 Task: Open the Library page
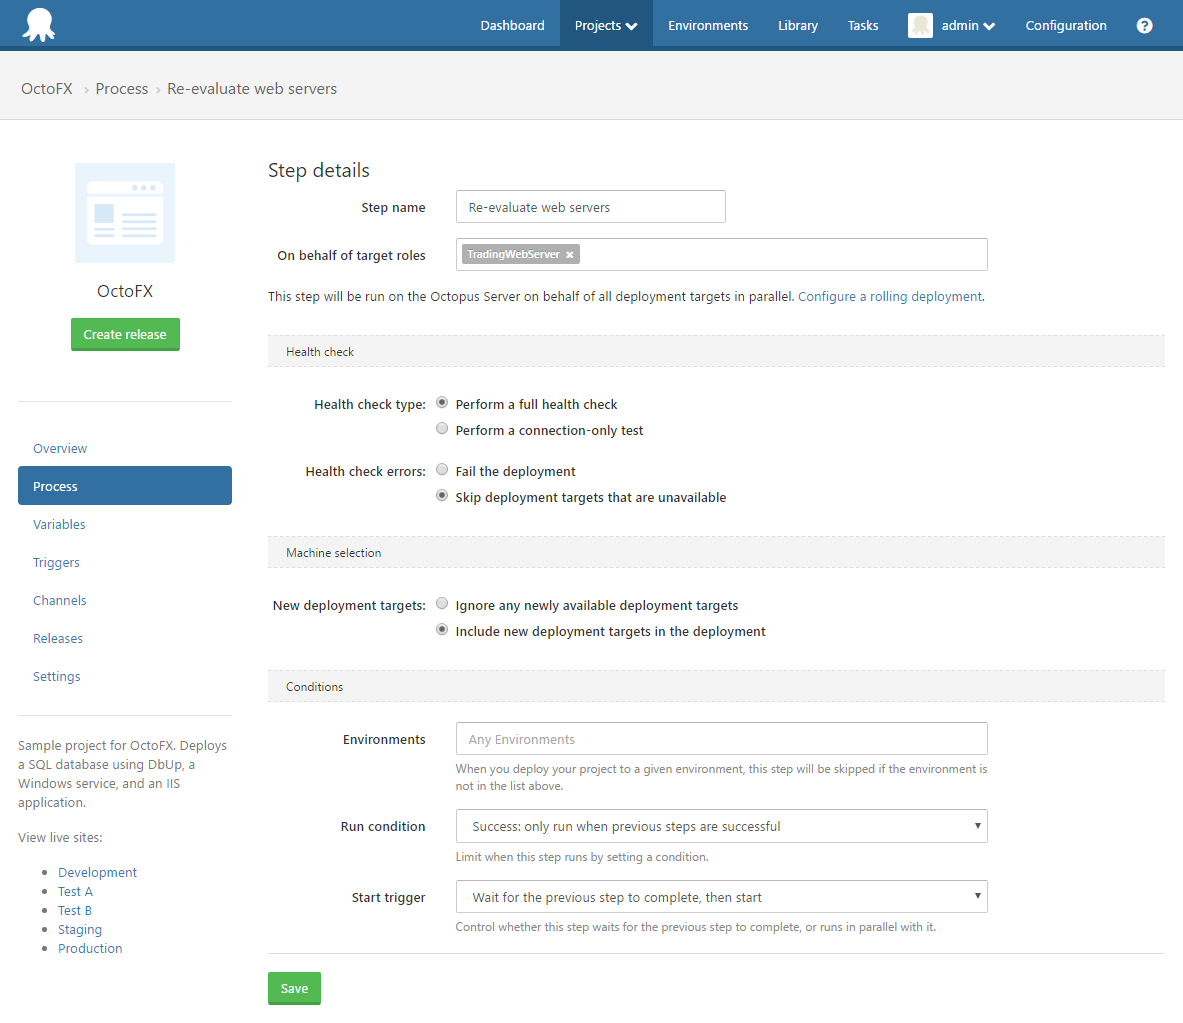(797, 26)
